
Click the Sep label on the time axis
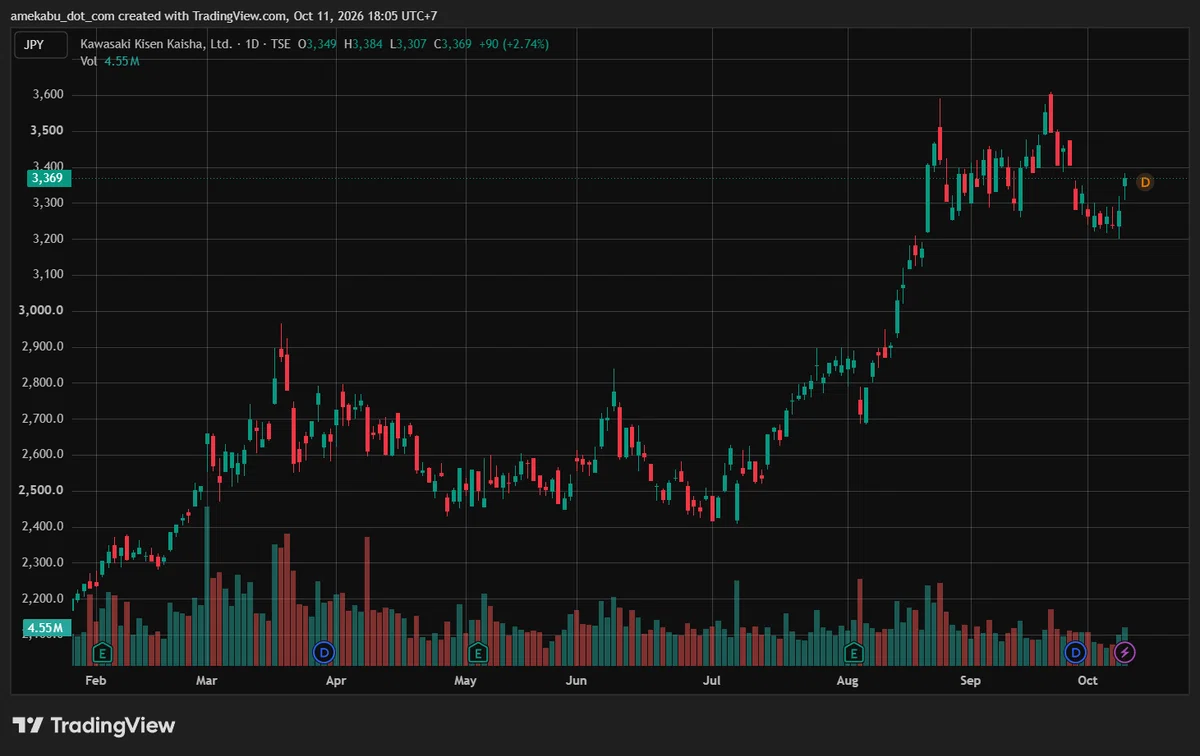[971, 681]
